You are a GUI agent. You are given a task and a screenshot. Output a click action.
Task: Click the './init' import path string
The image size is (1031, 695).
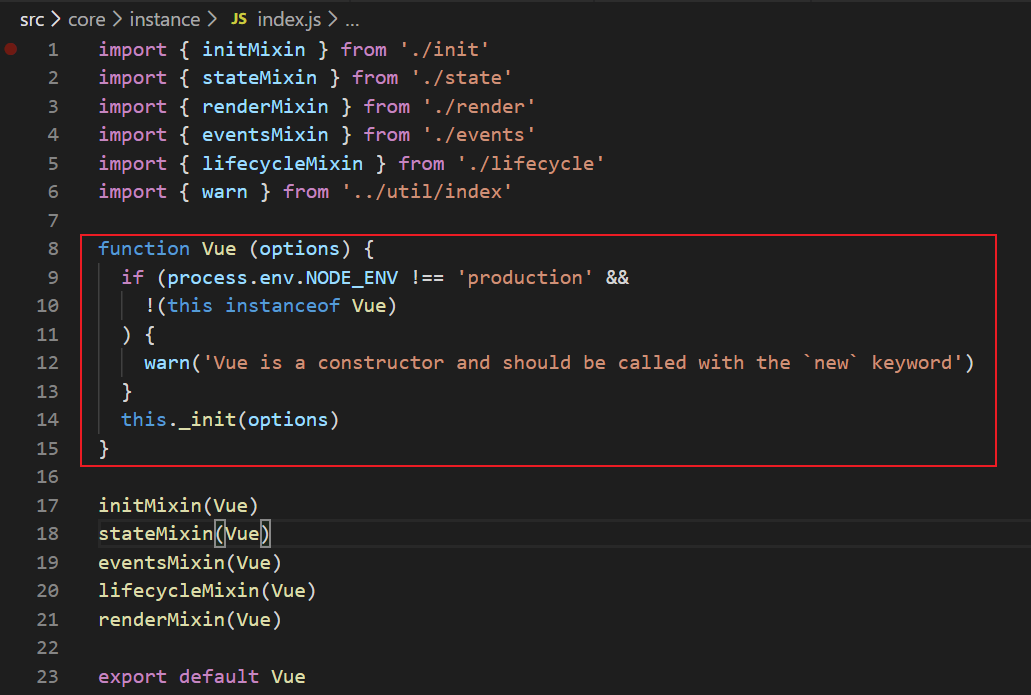[444, 50]
